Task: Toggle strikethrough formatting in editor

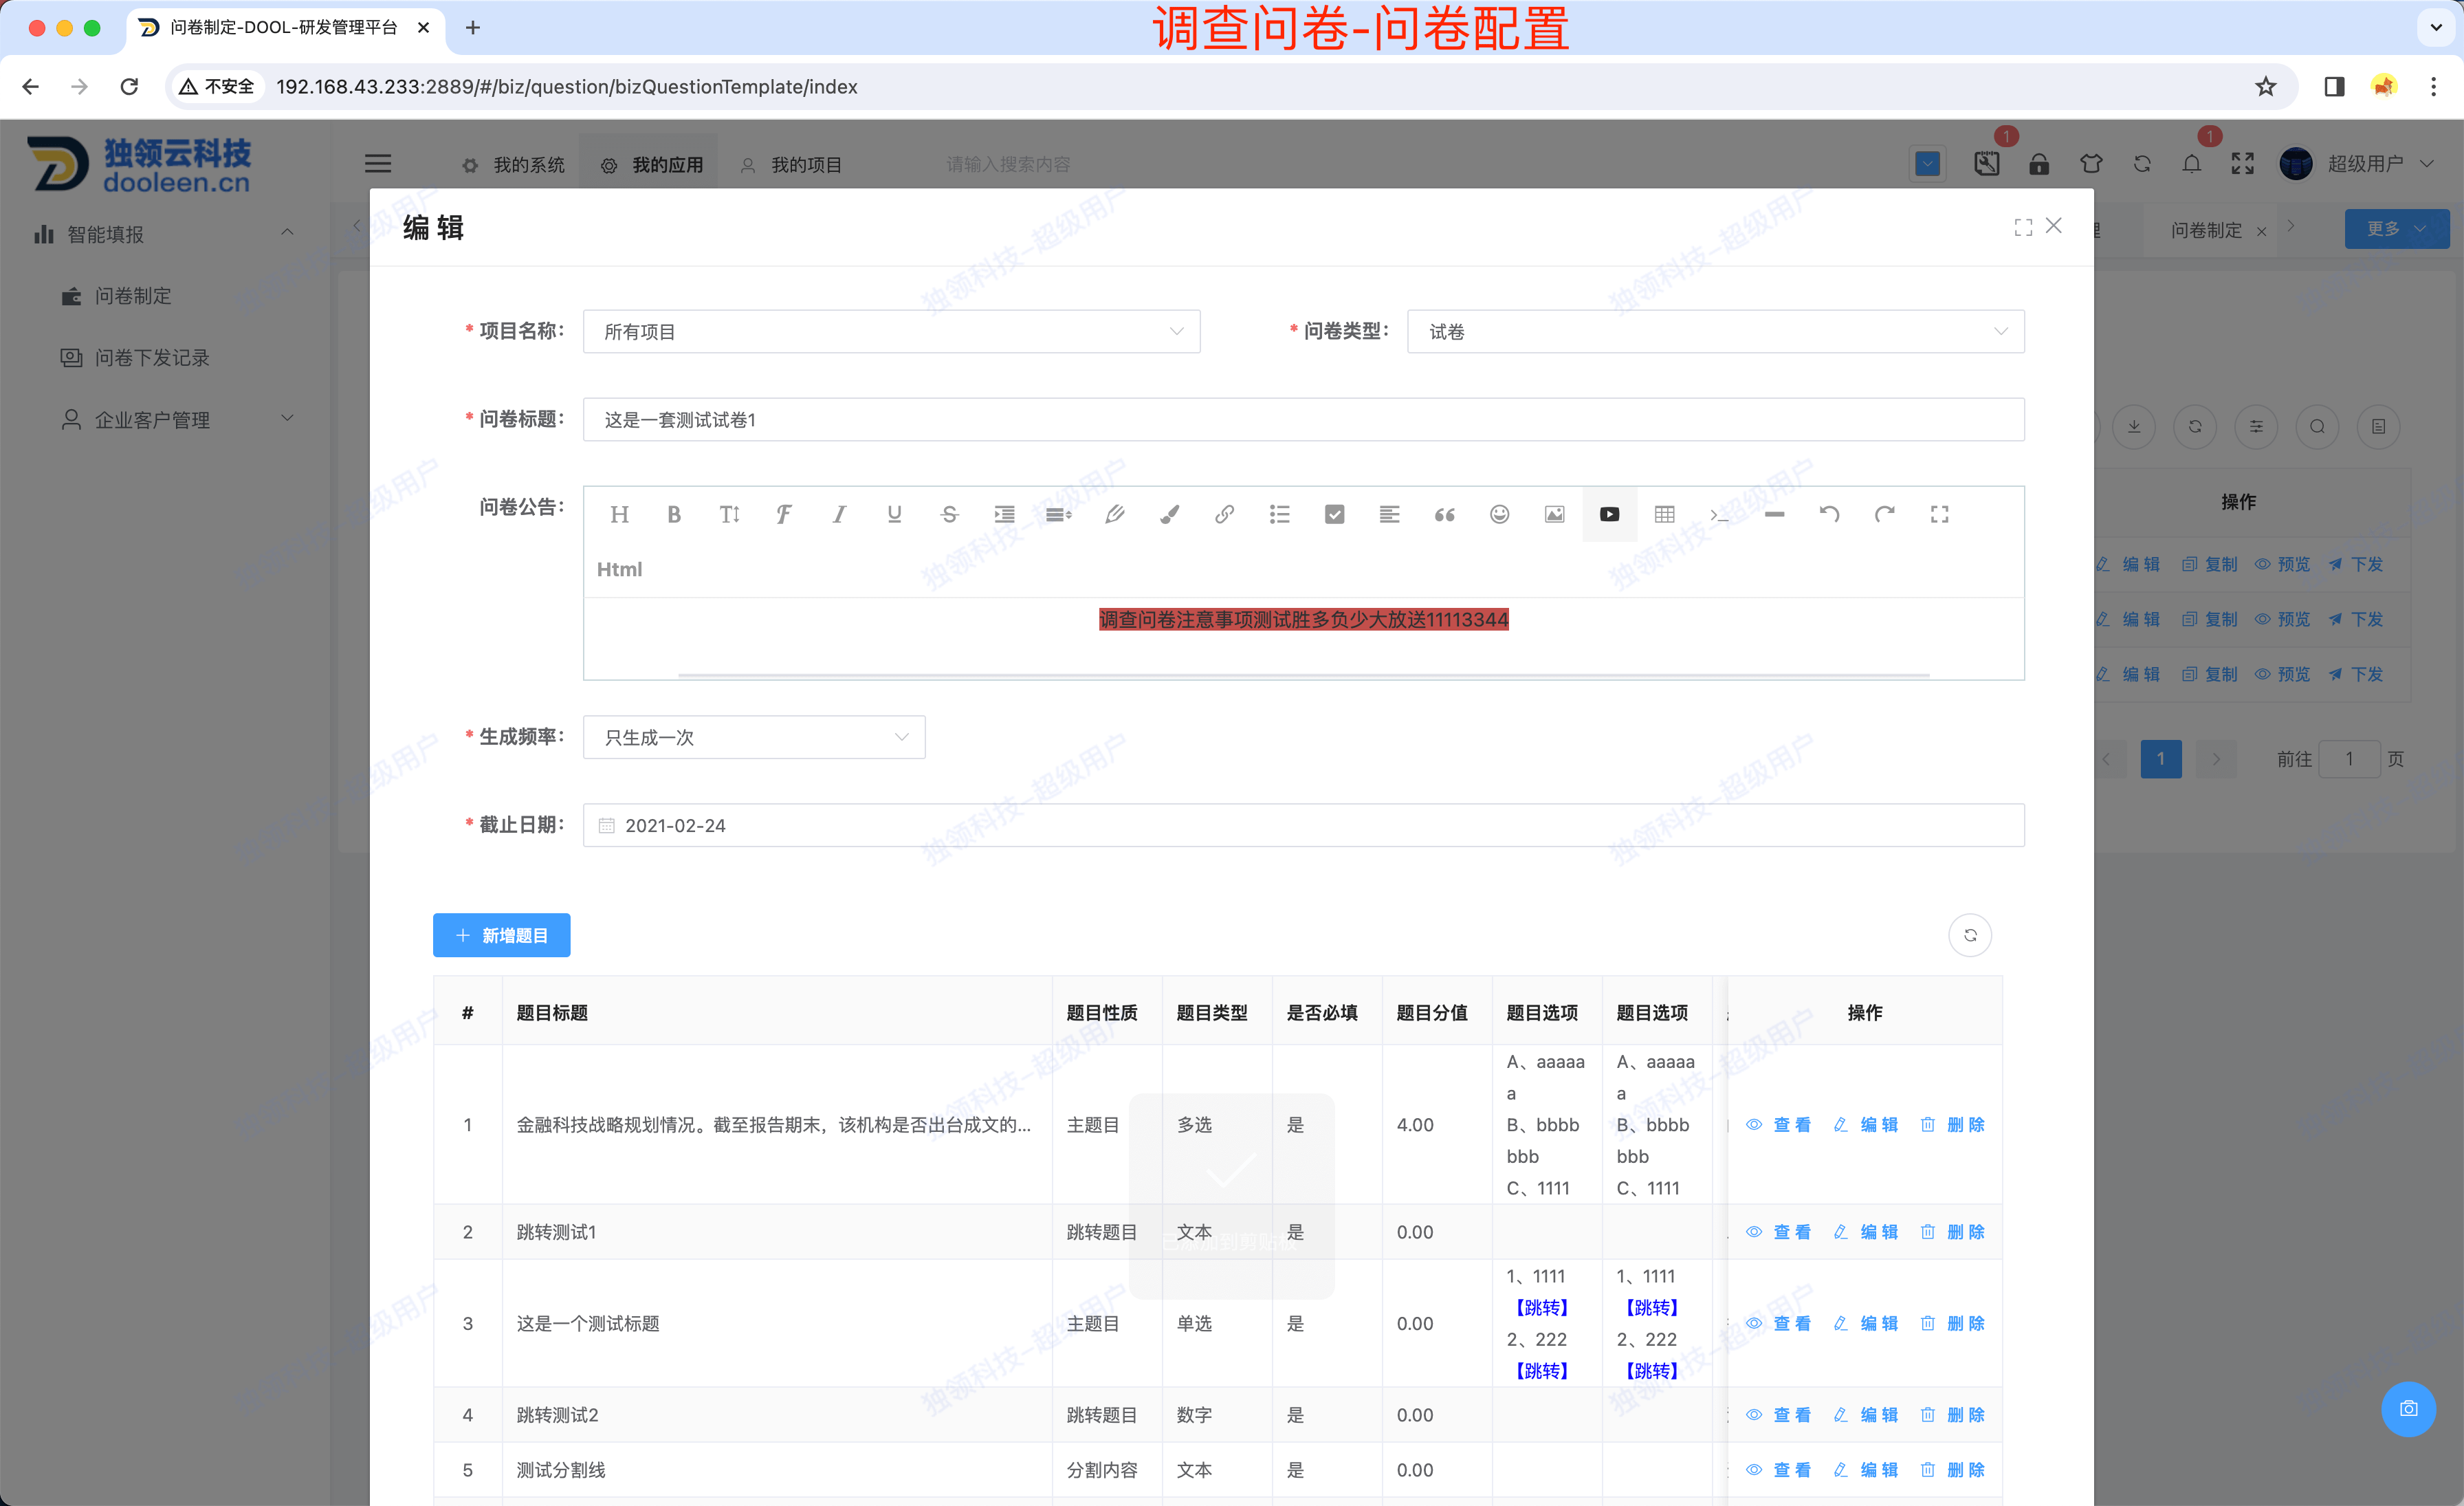Action: (949, 514)
